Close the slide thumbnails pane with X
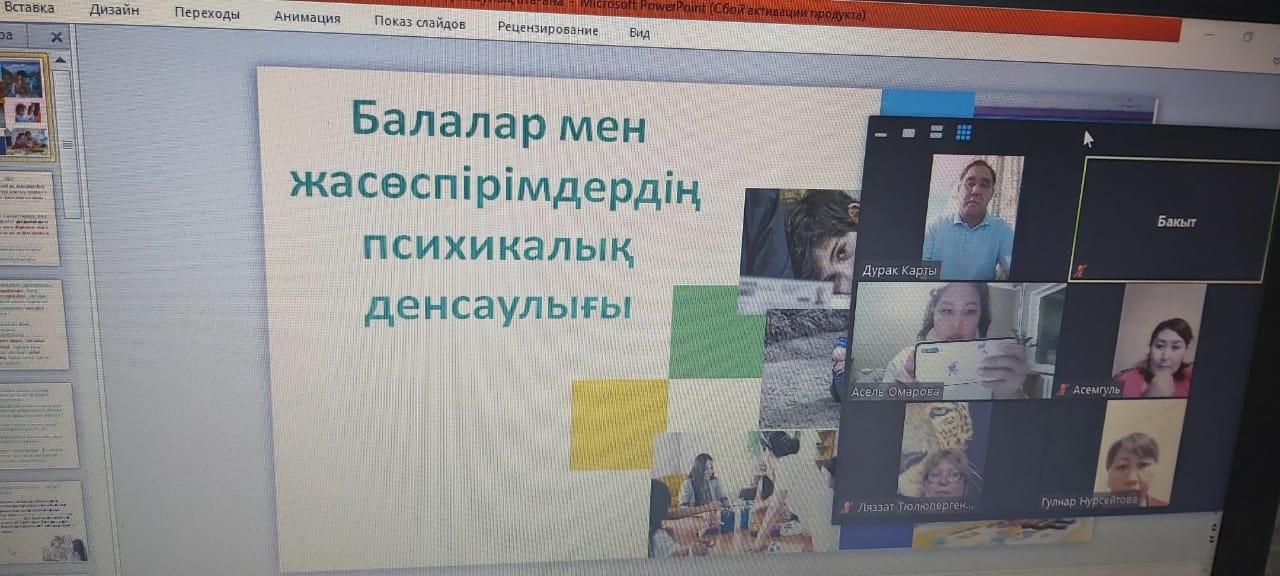Screen dimensions: 1280x576 point(56,37)
